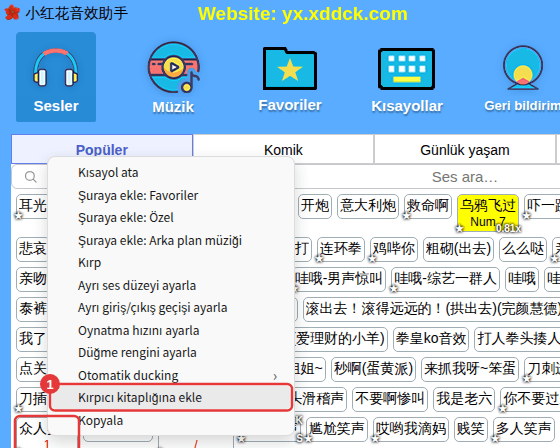The height and width of the screenshot is (448, 560).
Task: Play the 哎哟我滴妈 sound button
Action: (411, 429)
